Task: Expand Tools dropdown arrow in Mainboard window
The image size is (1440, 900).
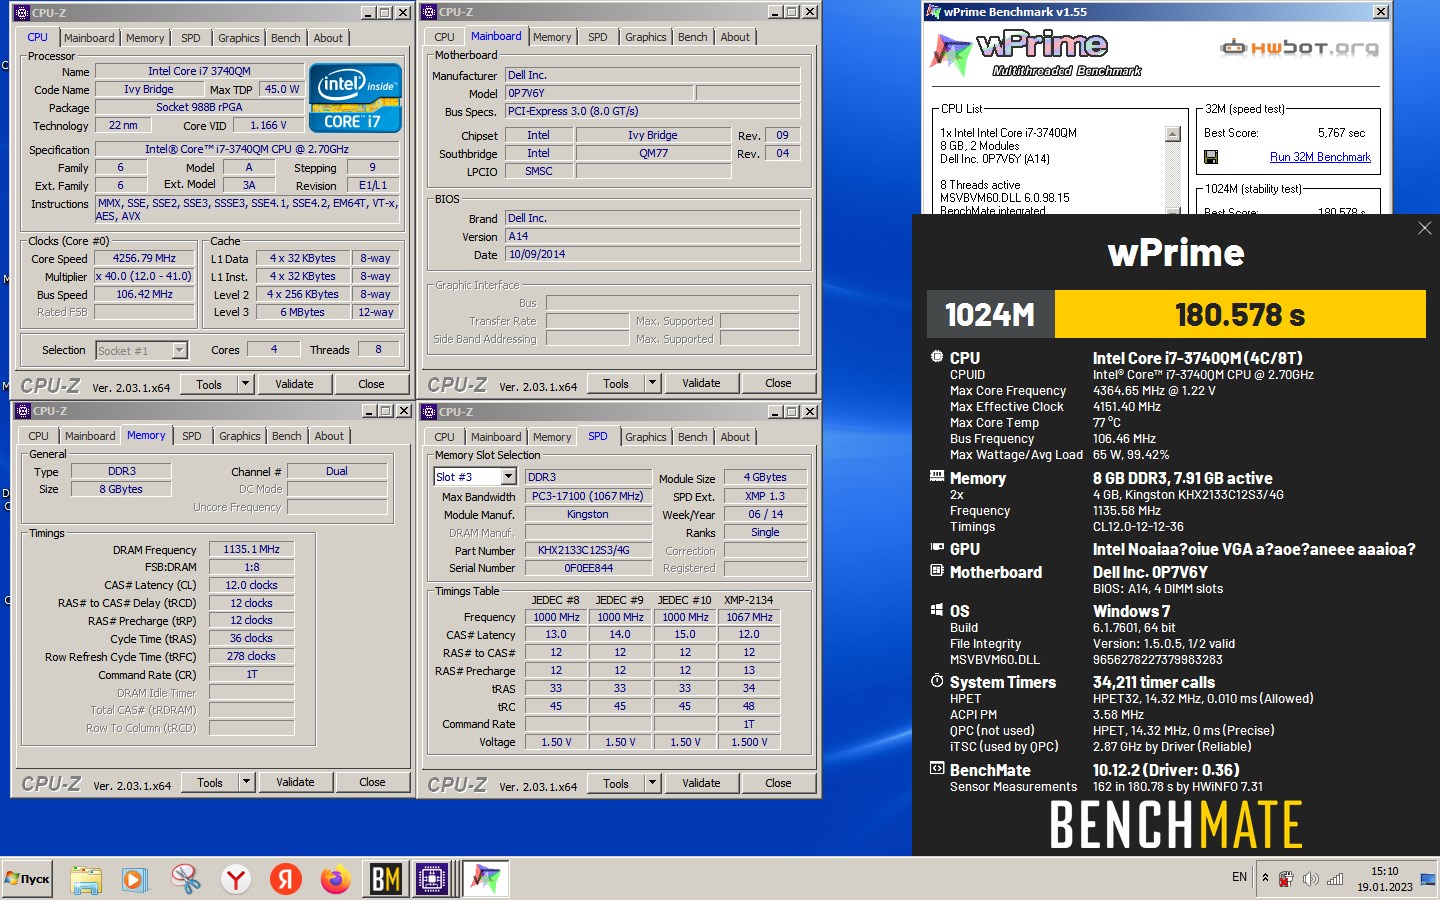Action: (x=652, y=383)
